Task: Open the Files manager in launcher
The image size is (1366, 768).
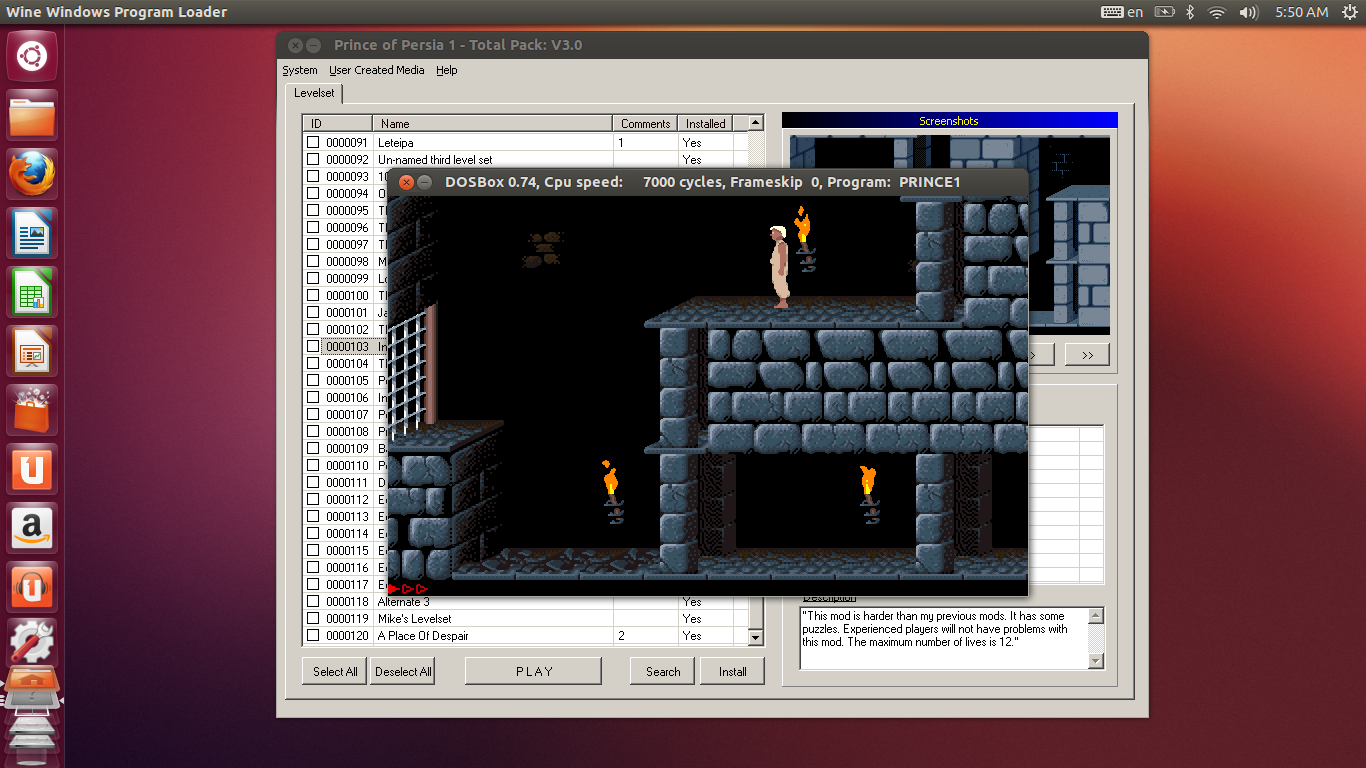Action: pyautogui.click(x=32, y=116)
